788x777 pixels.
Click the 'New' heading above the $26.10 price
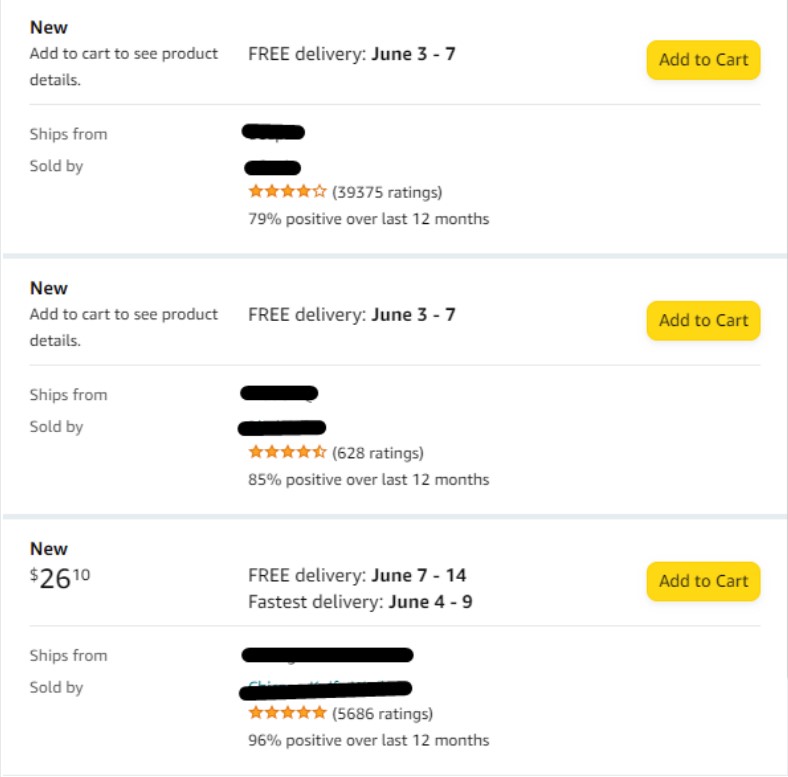tap(49, 548)
